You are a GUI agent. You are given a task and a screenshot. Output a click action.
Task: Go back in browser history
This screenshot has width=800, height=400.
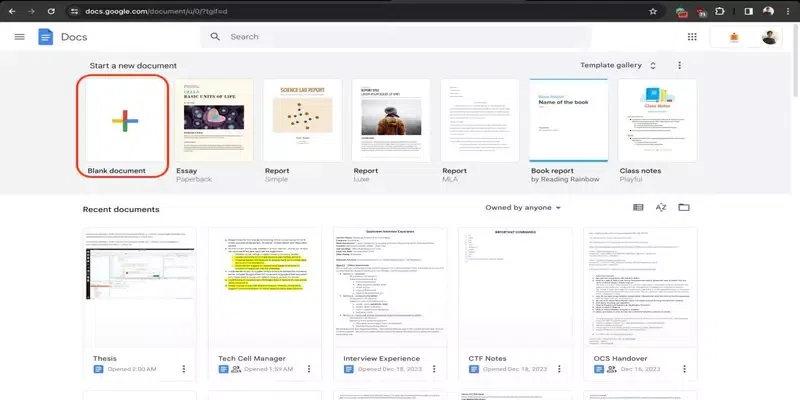click(12, 11)
